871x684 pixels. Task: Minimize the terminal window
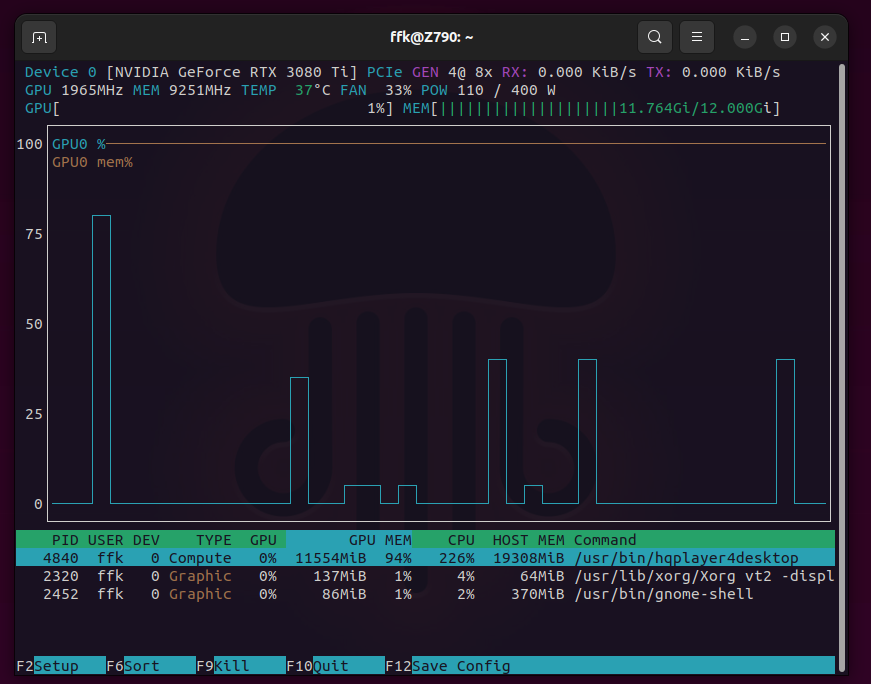click(745, 37)
